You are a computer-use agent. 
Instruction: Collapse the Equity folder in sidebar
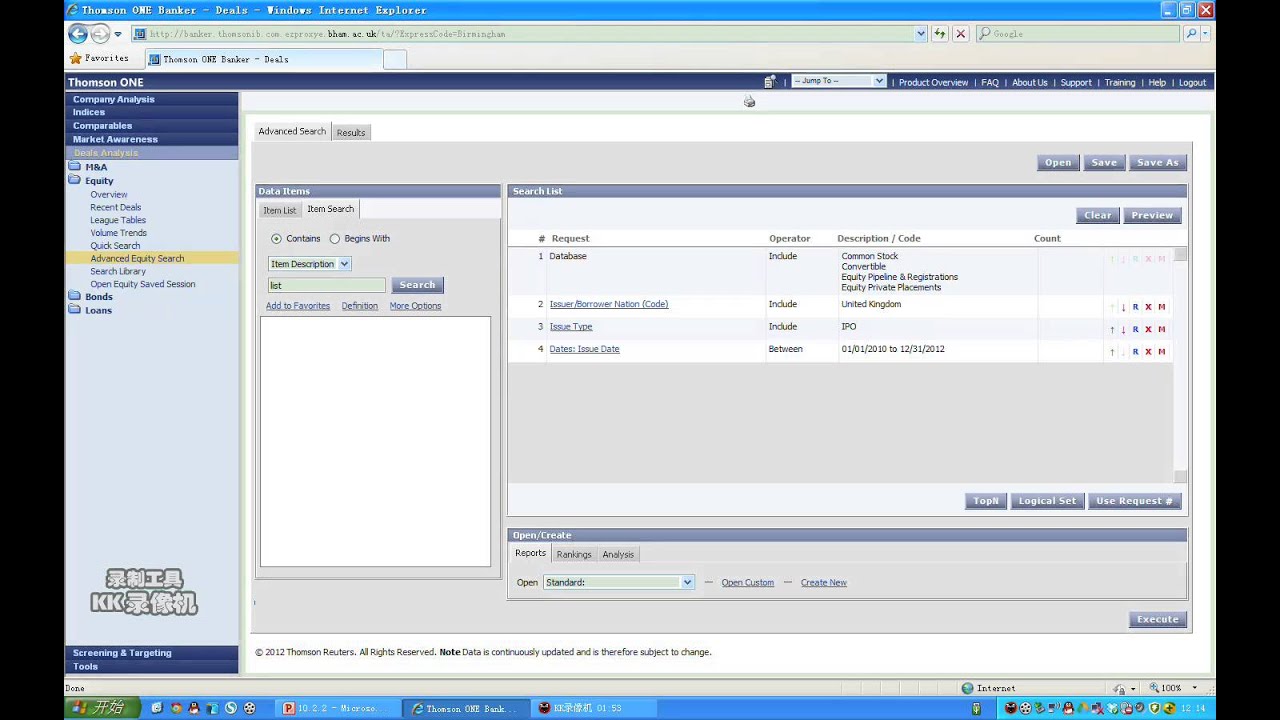pos(74,181)
